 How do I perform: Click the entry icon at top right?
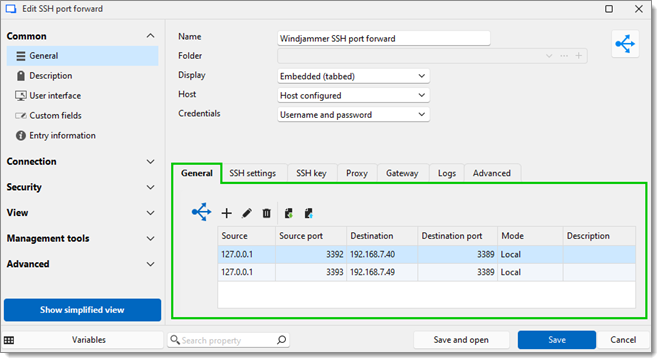(x=625, y=43)
